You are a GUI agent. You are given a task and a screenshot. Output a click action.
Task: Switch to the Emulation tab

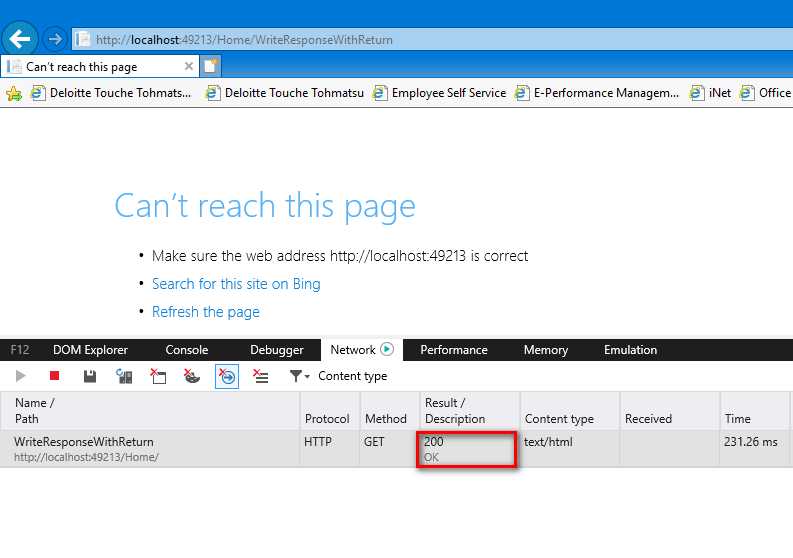point(630,350)
